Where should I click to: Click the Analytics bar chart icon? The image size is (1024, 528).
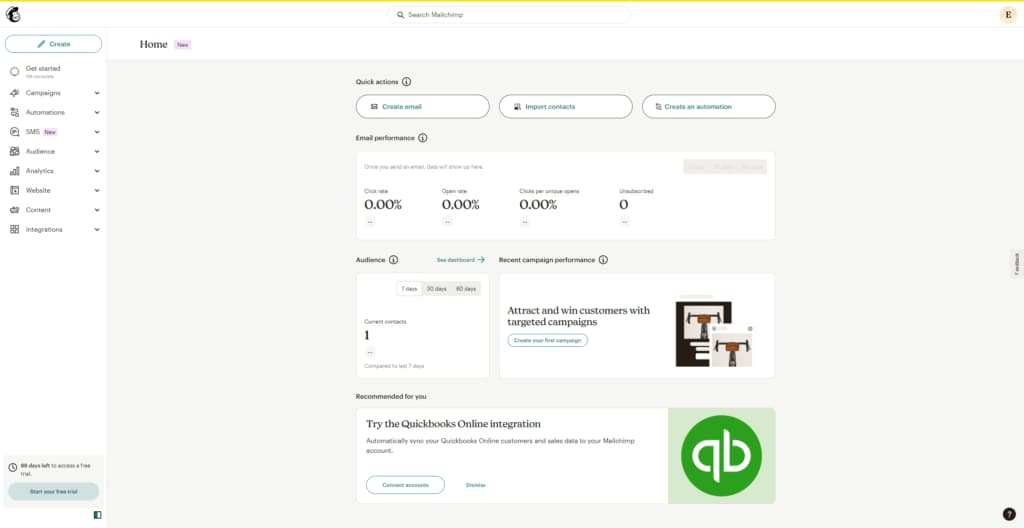click(14, 171)
